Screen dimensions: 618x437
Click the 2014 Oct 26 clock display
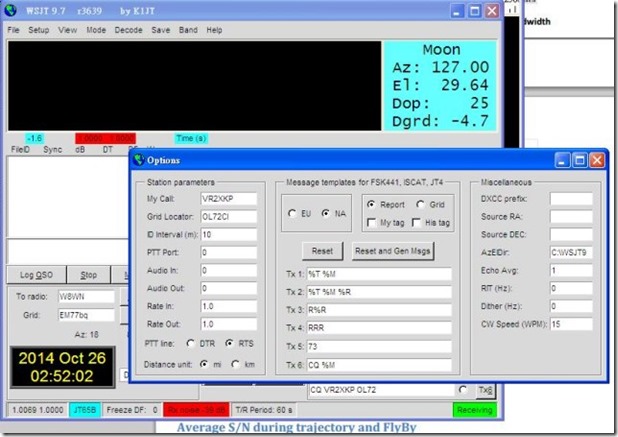[x=62, y=367]
